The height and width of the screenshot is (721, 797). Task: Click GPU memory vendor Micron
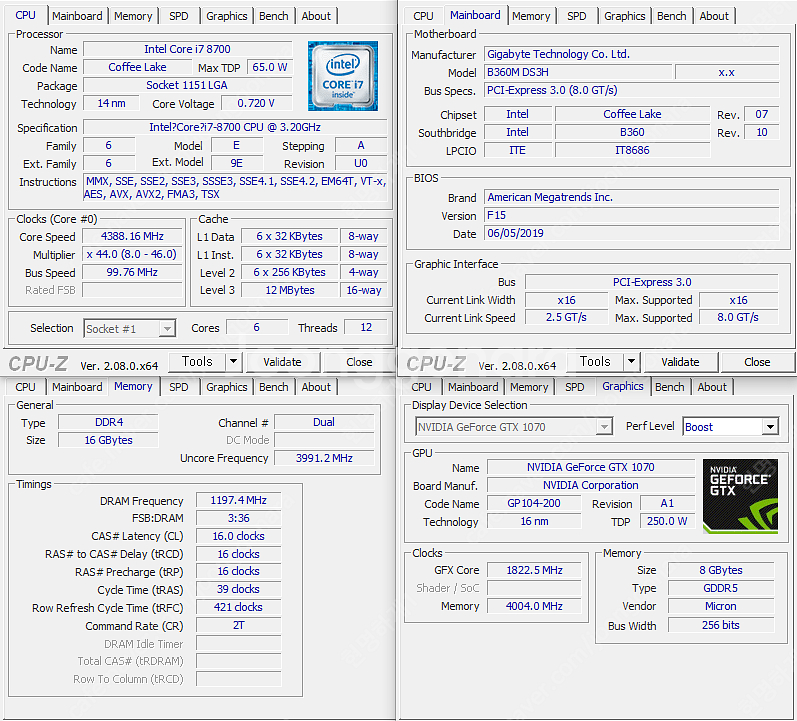[721, 606]
